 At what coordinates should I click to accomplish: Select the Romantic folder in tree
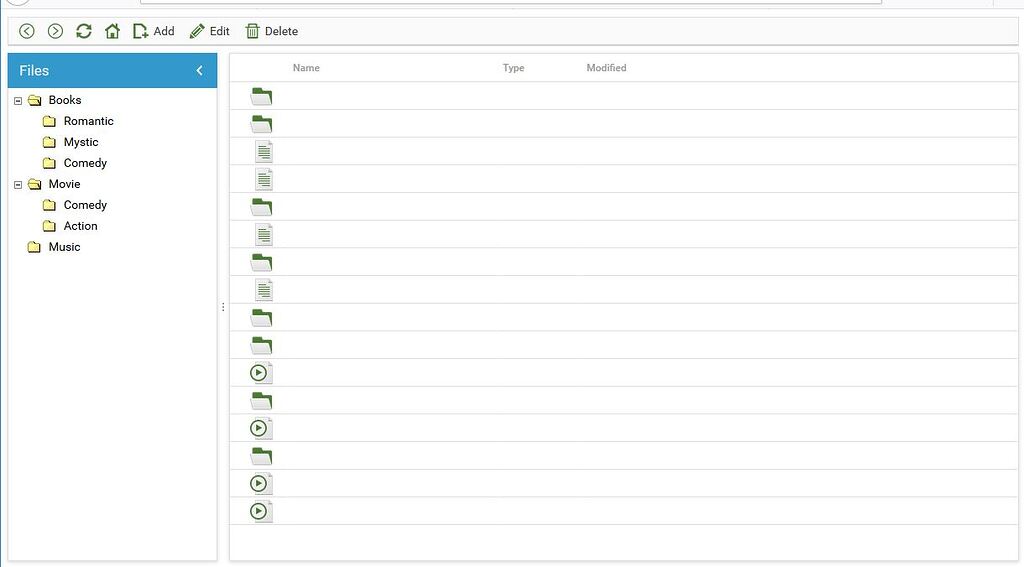(x=88, y=121)
